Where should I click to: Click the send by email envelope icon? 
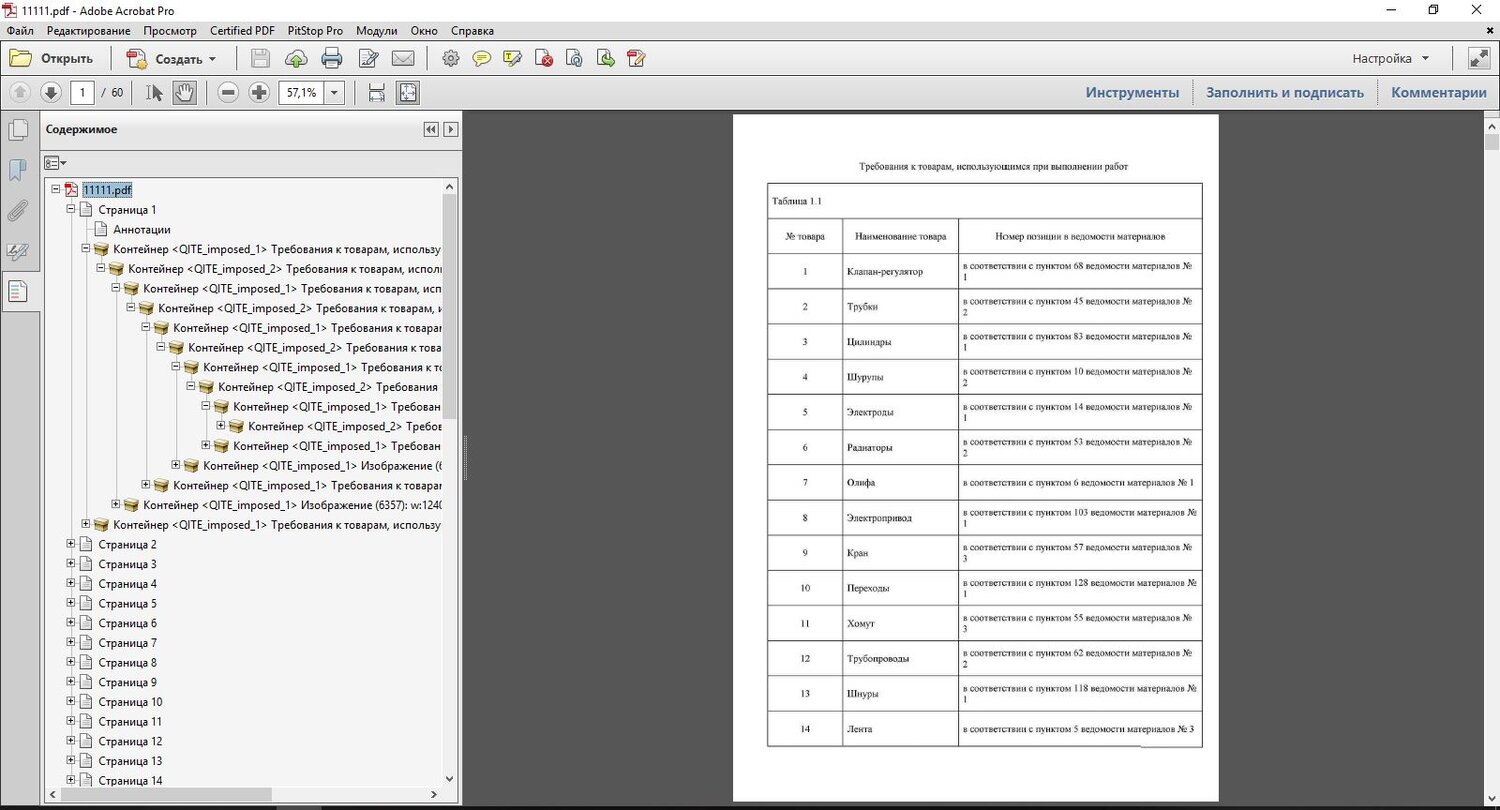(x=403, y=58)
